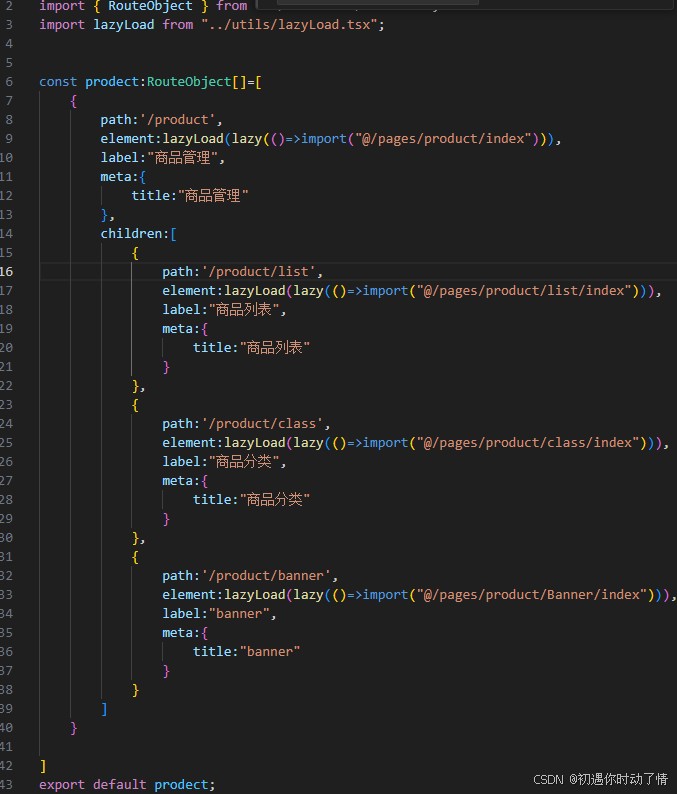Viewport: 677px width, 794px height.
Task: Click the label "商品列表" on line 18
Action: [244, 310]
